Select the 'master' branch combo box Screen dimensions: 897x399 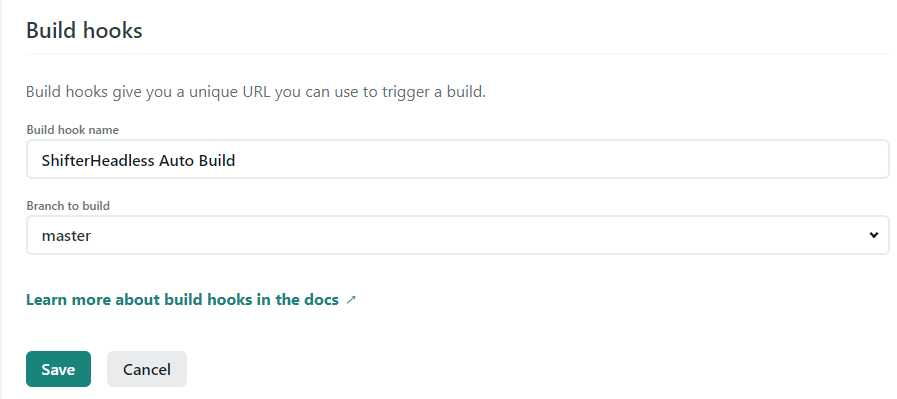tap(458, 235)
